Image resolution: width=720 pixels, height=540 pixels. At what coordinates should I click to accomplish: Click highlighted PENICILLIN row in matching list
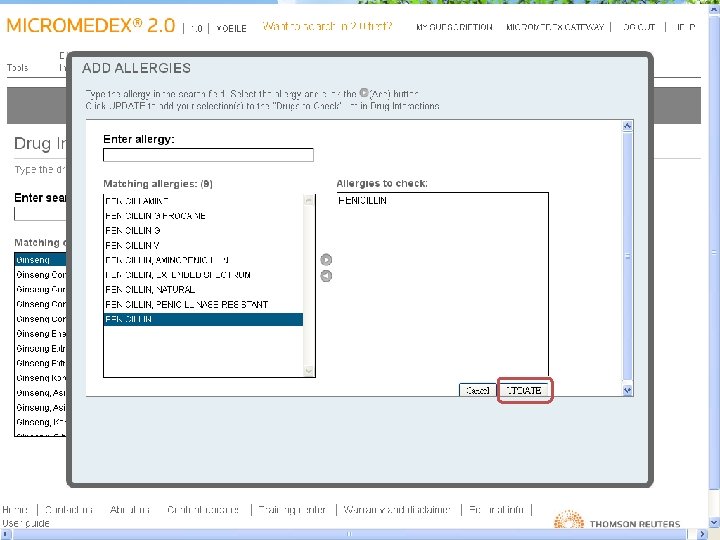point(203,319)
